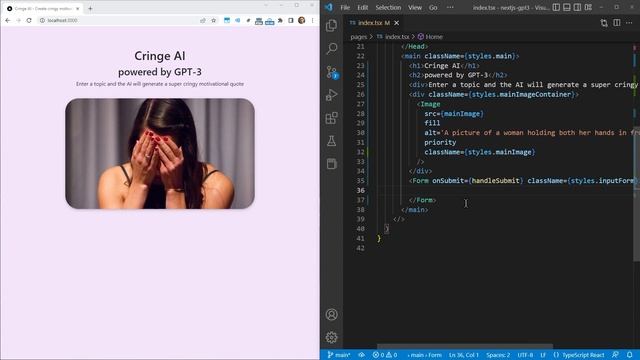Go forward in the Chrome browser
640x360 pixels.
coord(18,20)
